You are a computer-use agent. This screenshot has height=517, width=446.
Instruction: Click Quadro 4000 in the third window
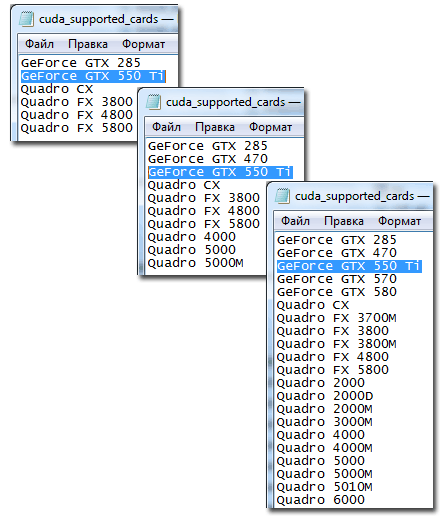click(321, 435)
